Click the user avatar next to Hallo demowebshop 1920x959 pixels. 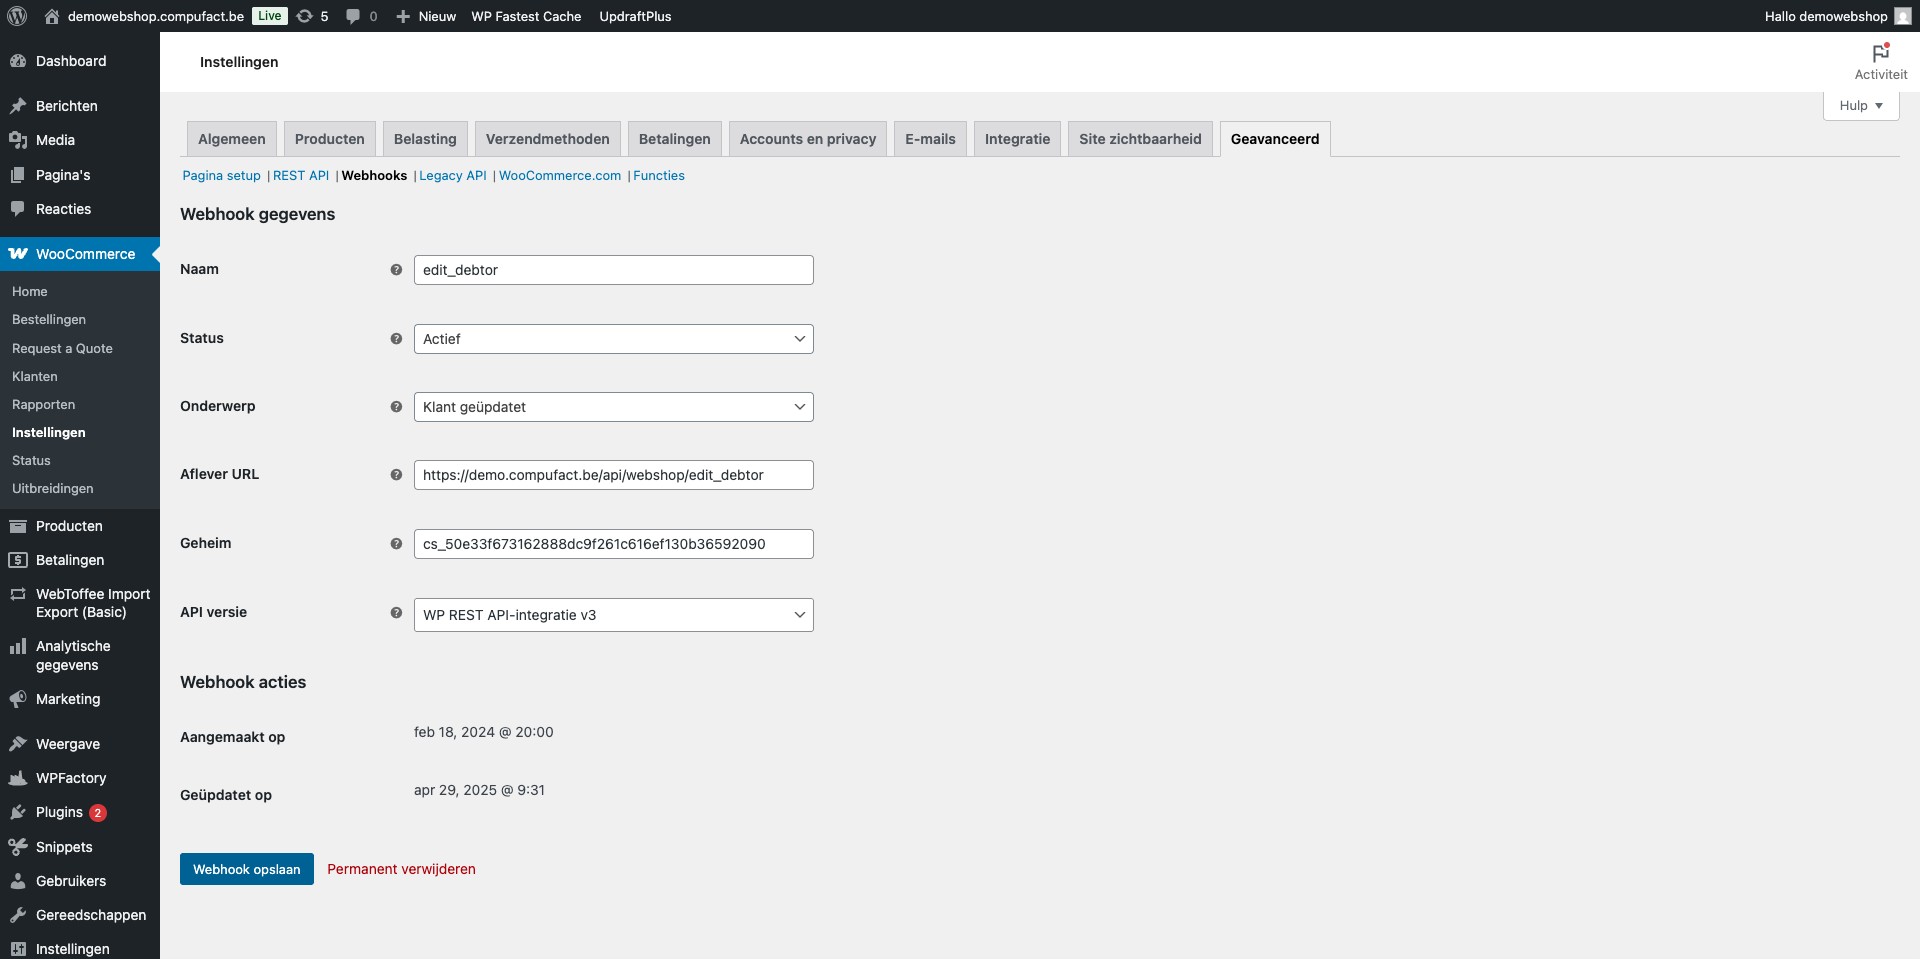pos(1902,16)
